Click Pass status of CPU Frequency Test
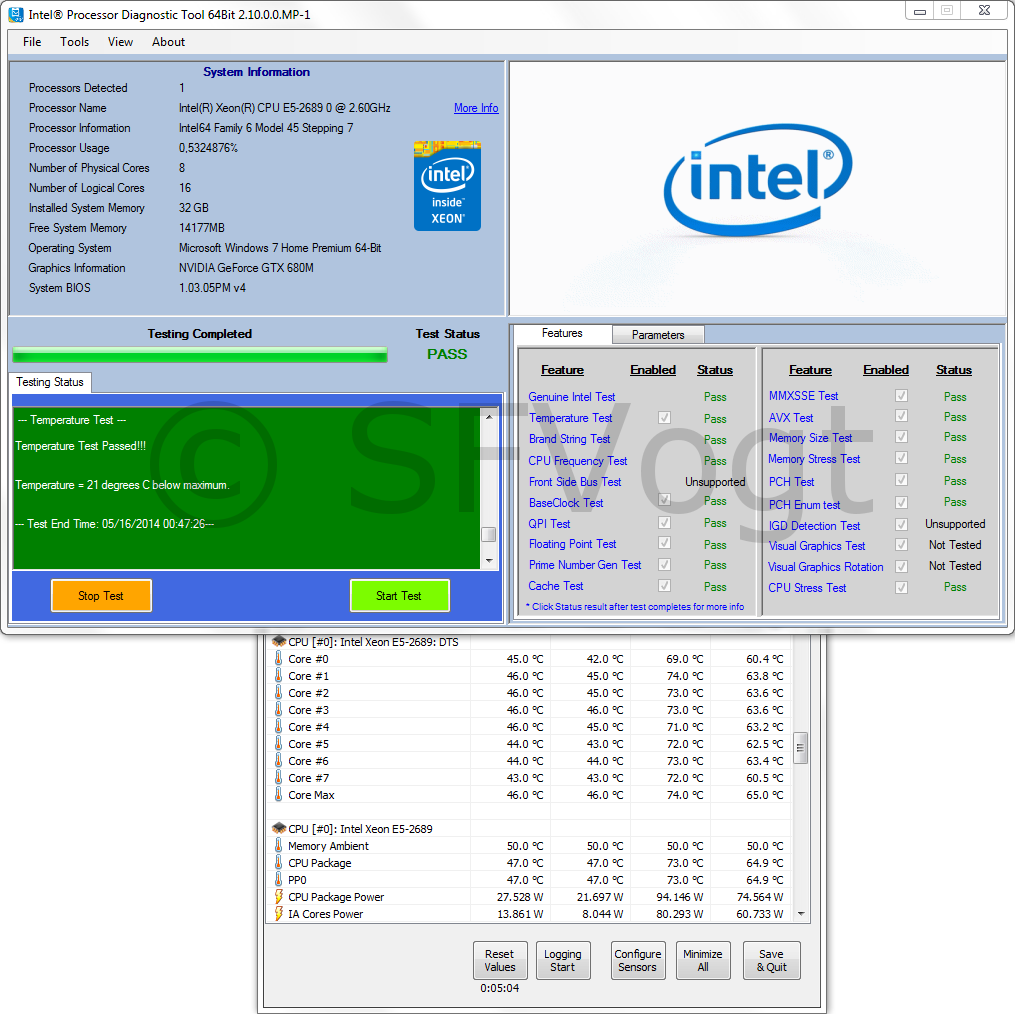The height and width of the screenshot is (1014, 1015). coord(715,461)
